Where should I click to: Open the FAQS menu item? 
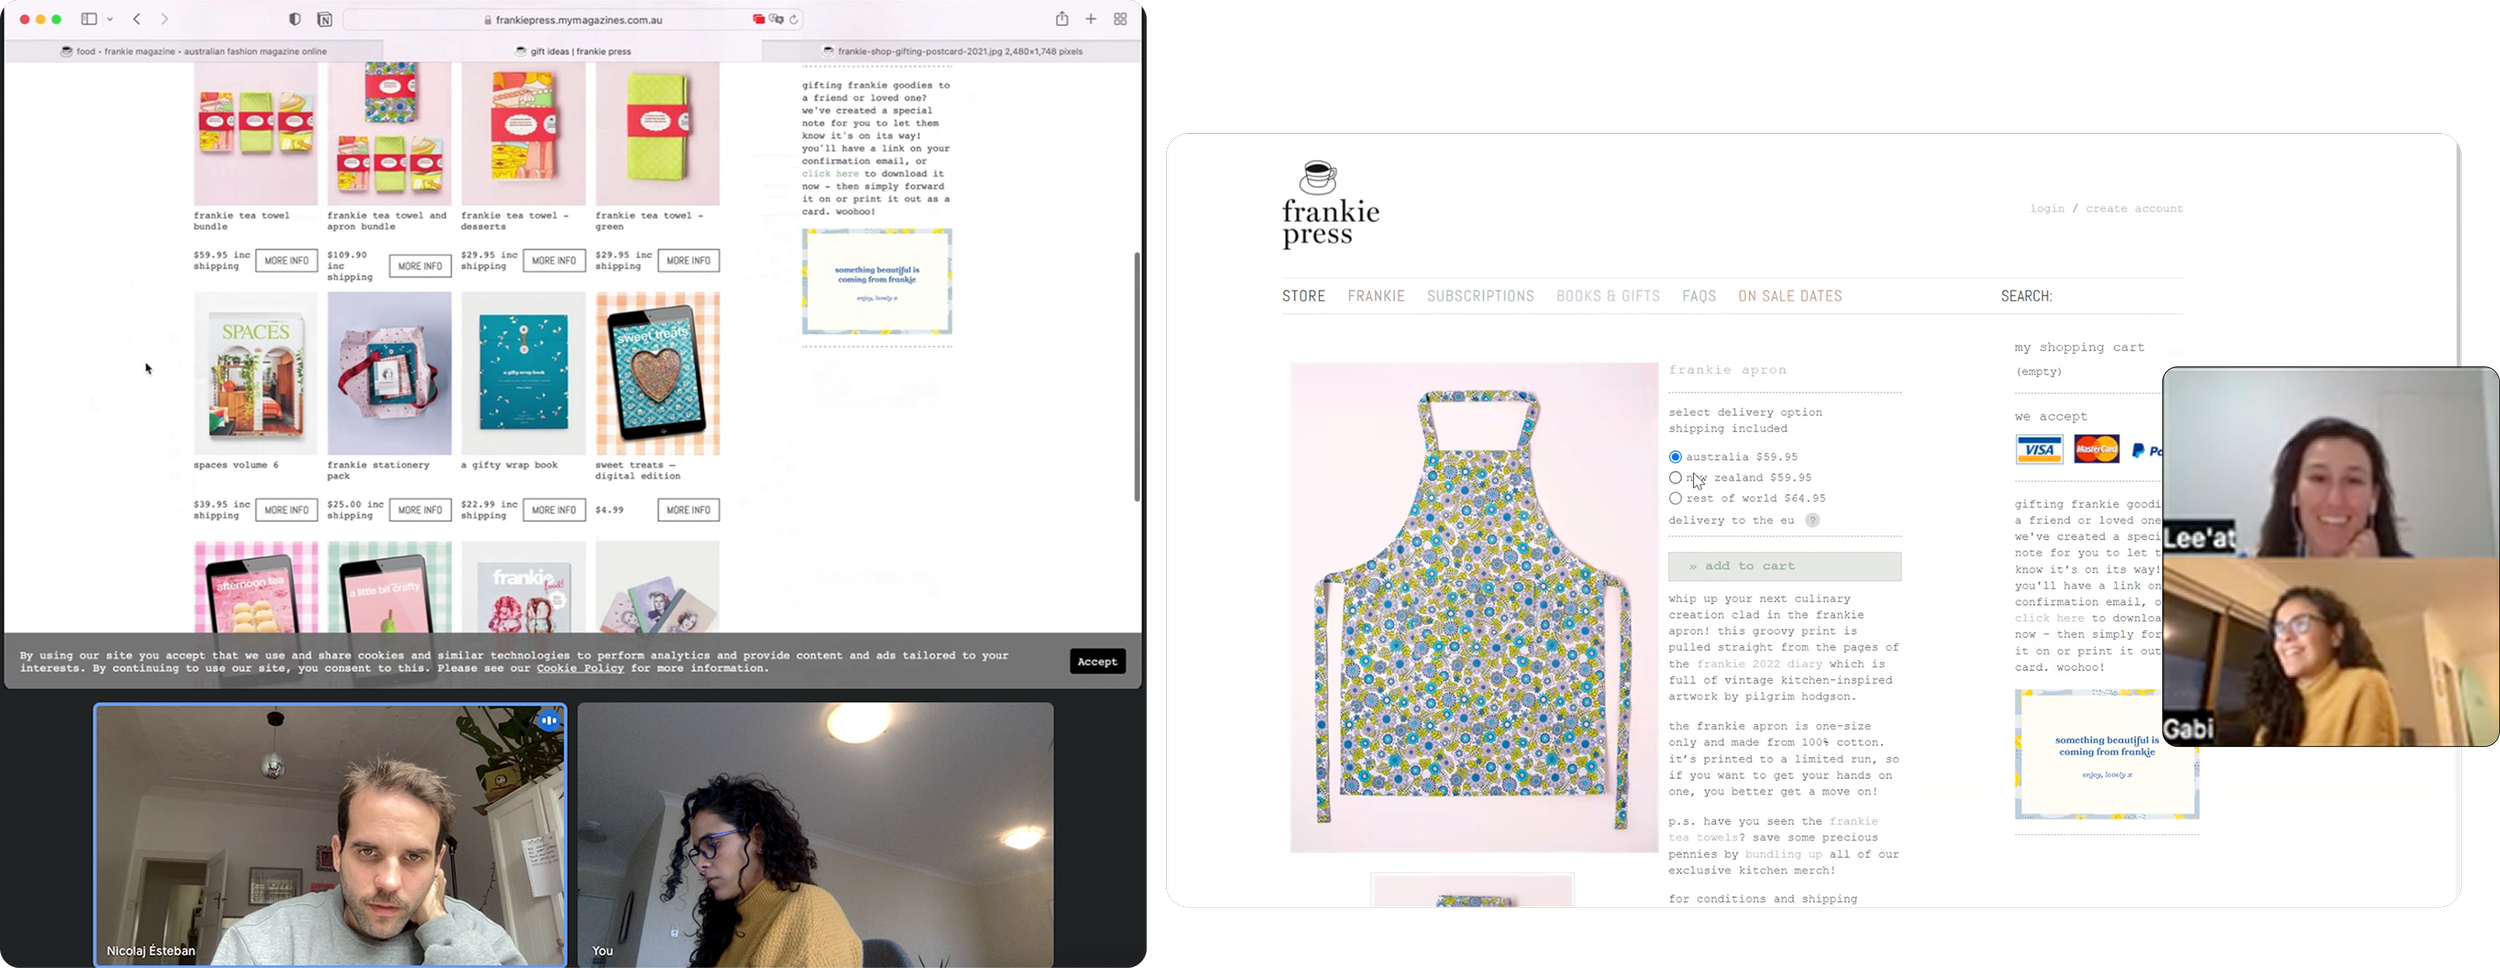(x=1699, y=296)
